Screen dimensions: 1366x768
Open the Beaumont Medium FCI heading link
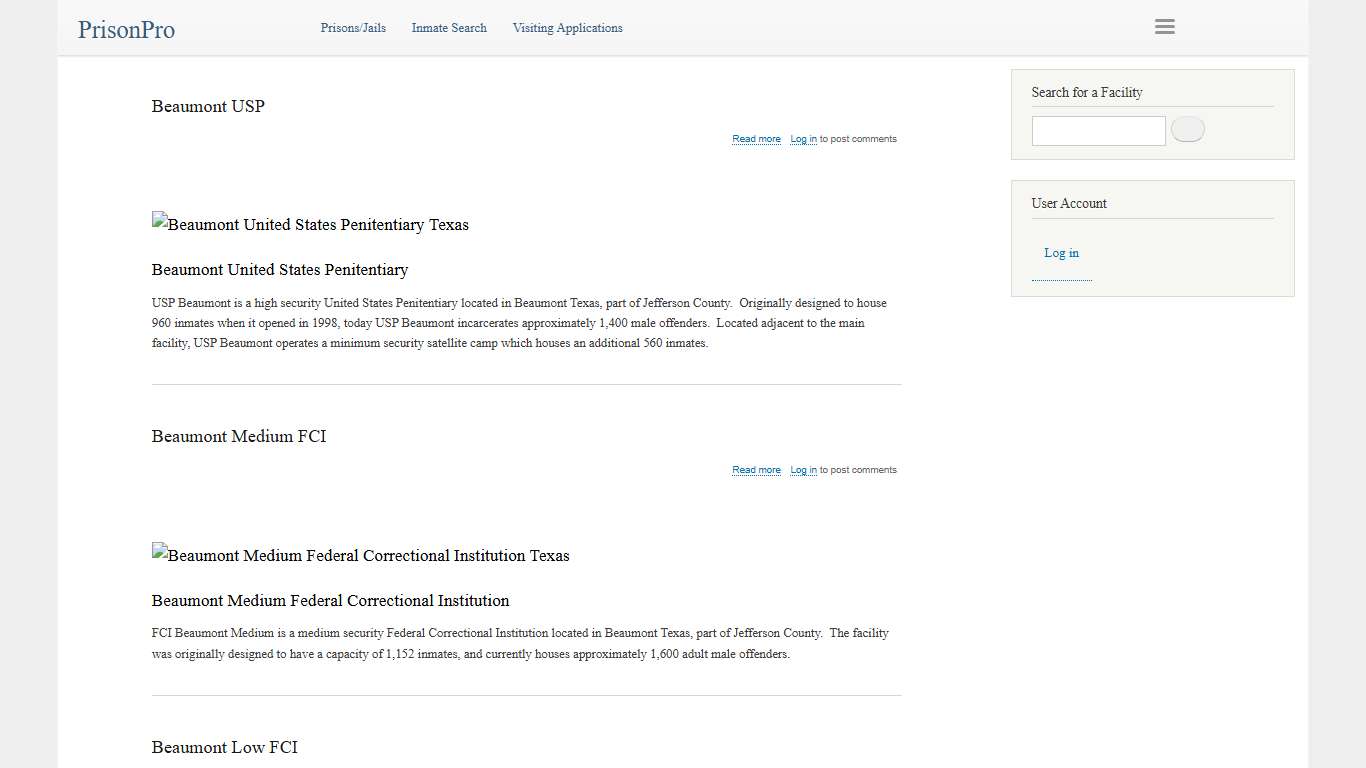tap(239, 436)
